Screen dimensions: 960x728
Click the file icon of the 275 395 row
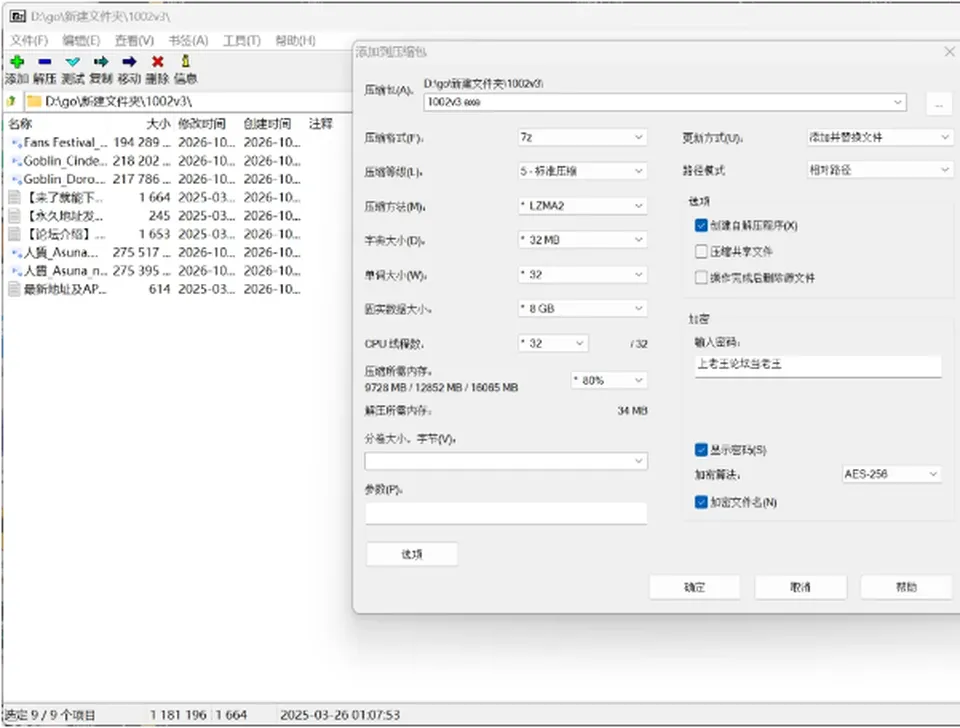(17, 271)
